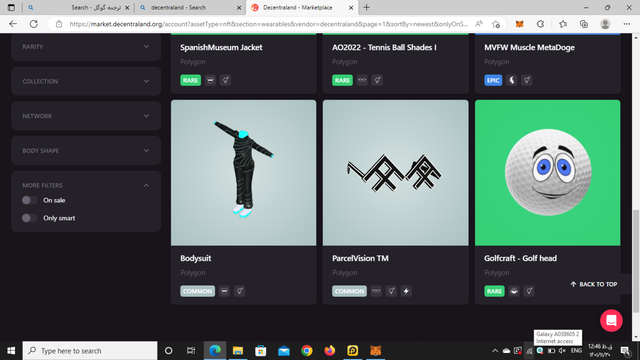Open the Bodysuit wearable thumbnail
640x360 pixels.
click(x=244, y=173)
